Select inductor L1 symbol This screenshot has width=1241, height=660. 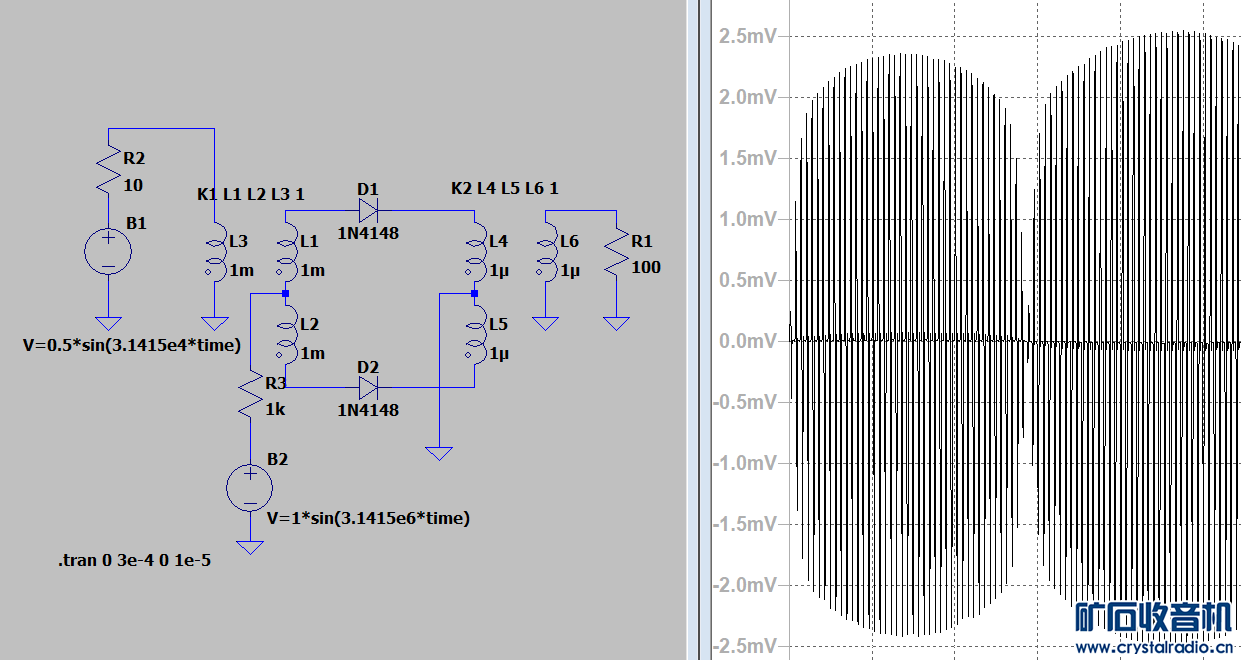pos(285,250)
